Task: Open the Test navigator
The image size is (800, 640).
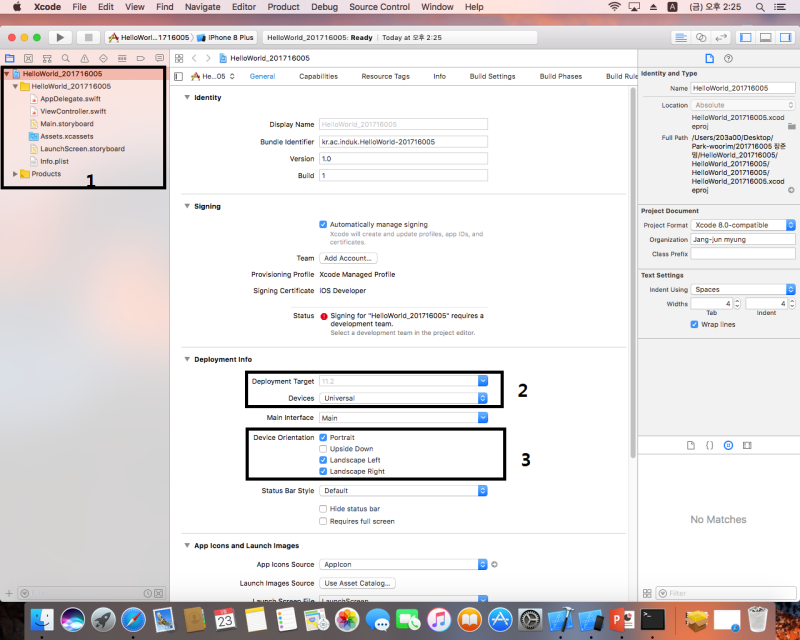Action: click(x=104, y=58)
